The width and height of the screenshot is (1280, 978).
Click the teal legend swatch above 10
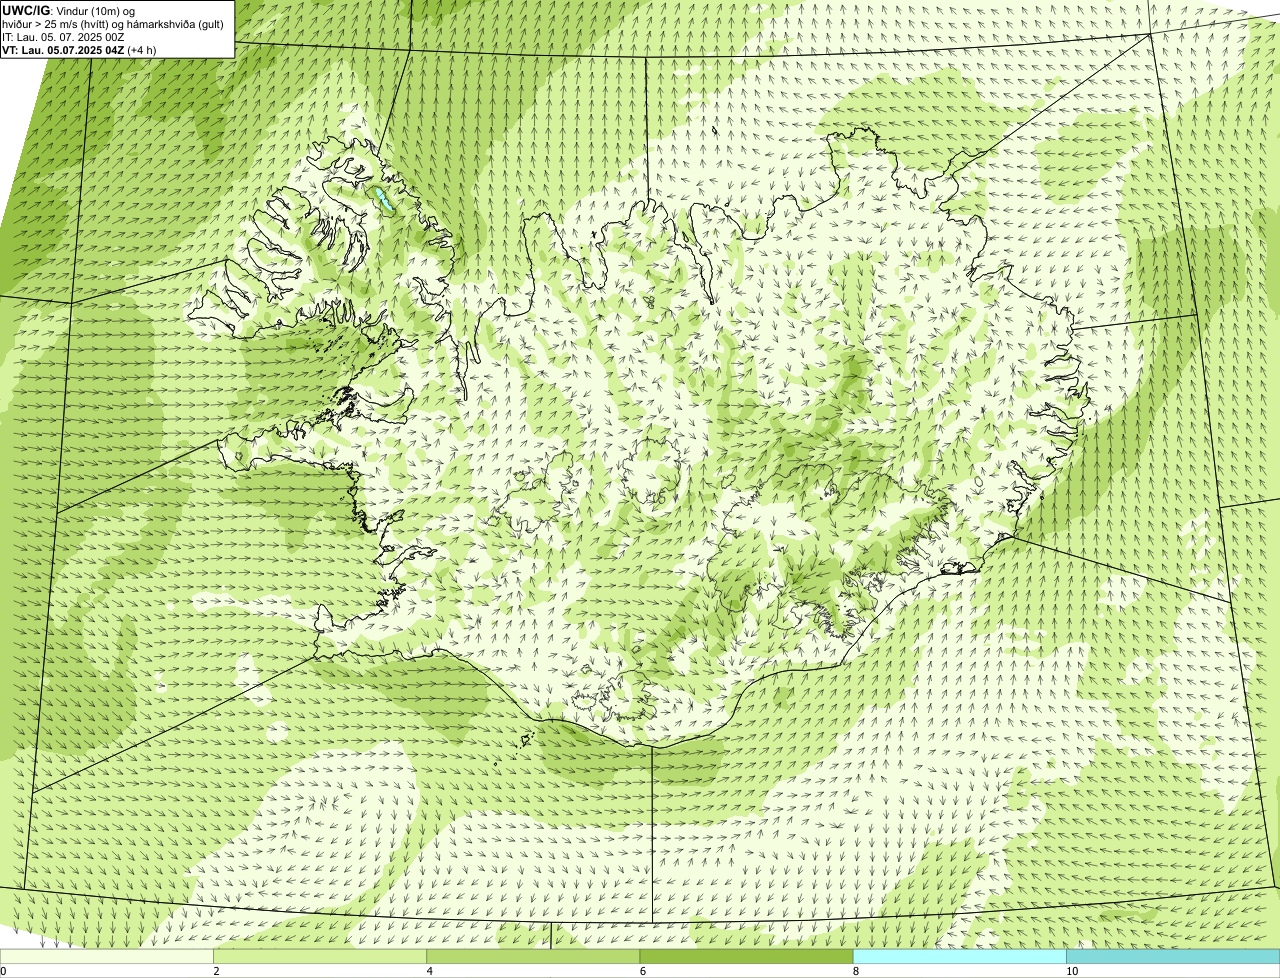click(x=1173, y=957)
